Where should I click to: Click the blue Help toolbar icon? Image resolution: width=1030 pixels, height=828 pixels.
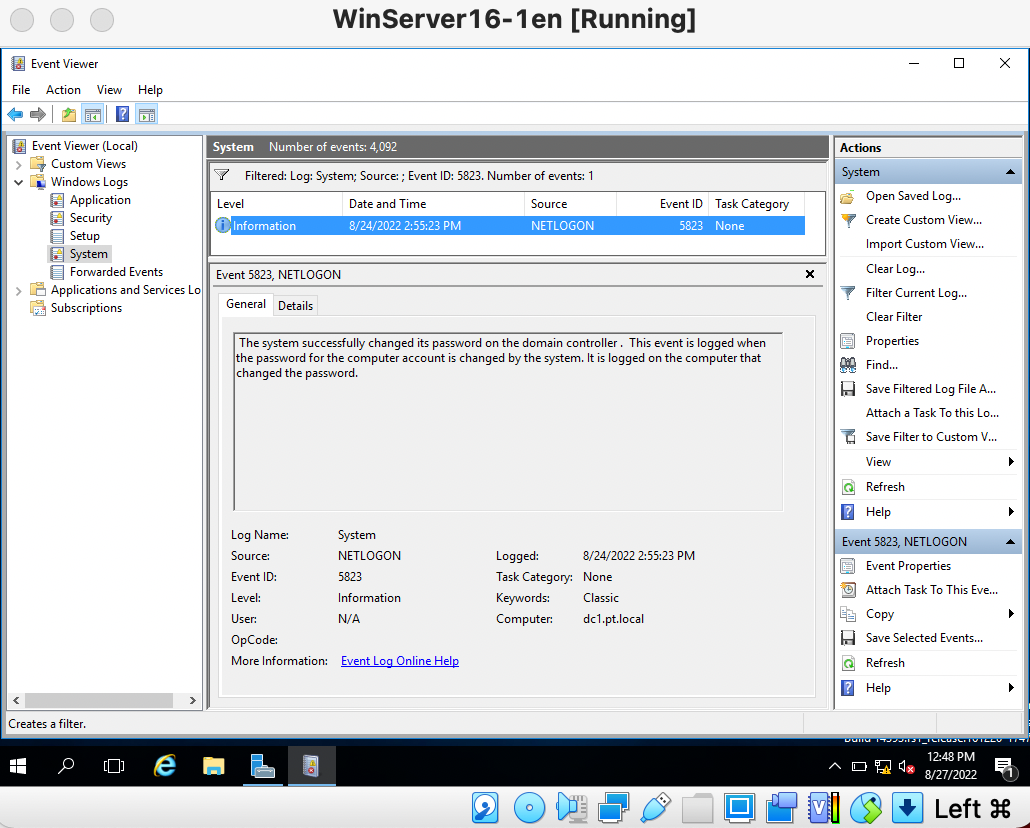click(x=122, y=114)
